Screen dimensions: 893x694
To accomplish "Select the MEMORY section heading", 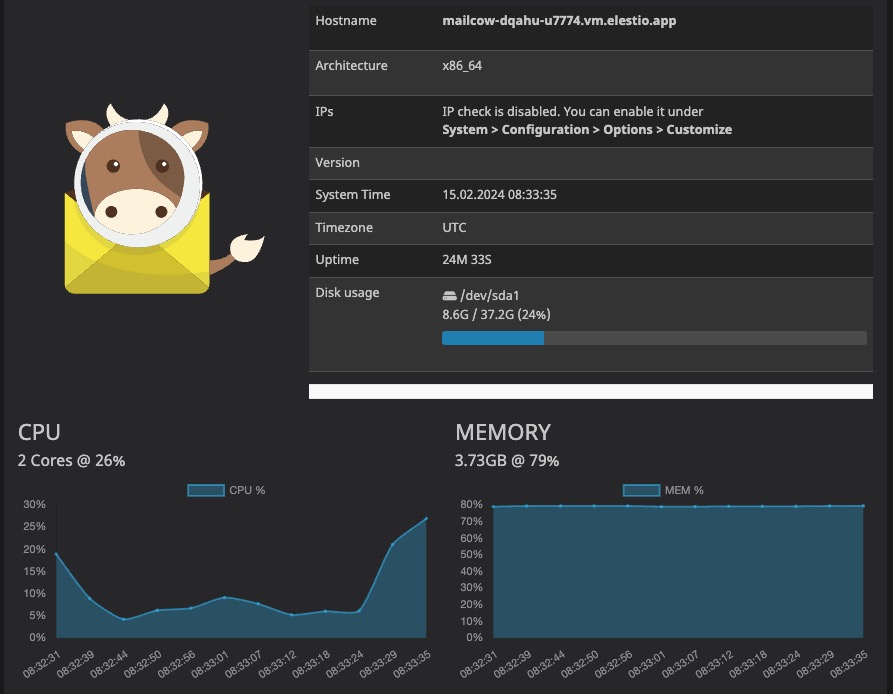I will [502, 432].
